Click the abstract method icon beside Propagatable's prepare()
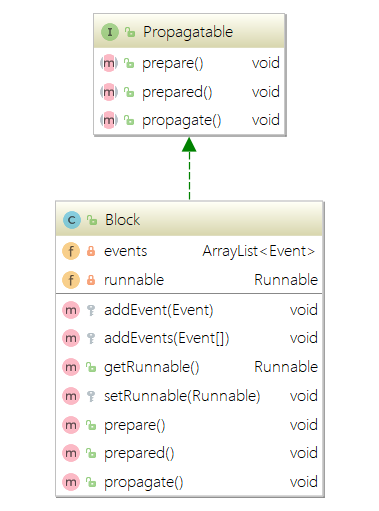 [x=109, y=63]
